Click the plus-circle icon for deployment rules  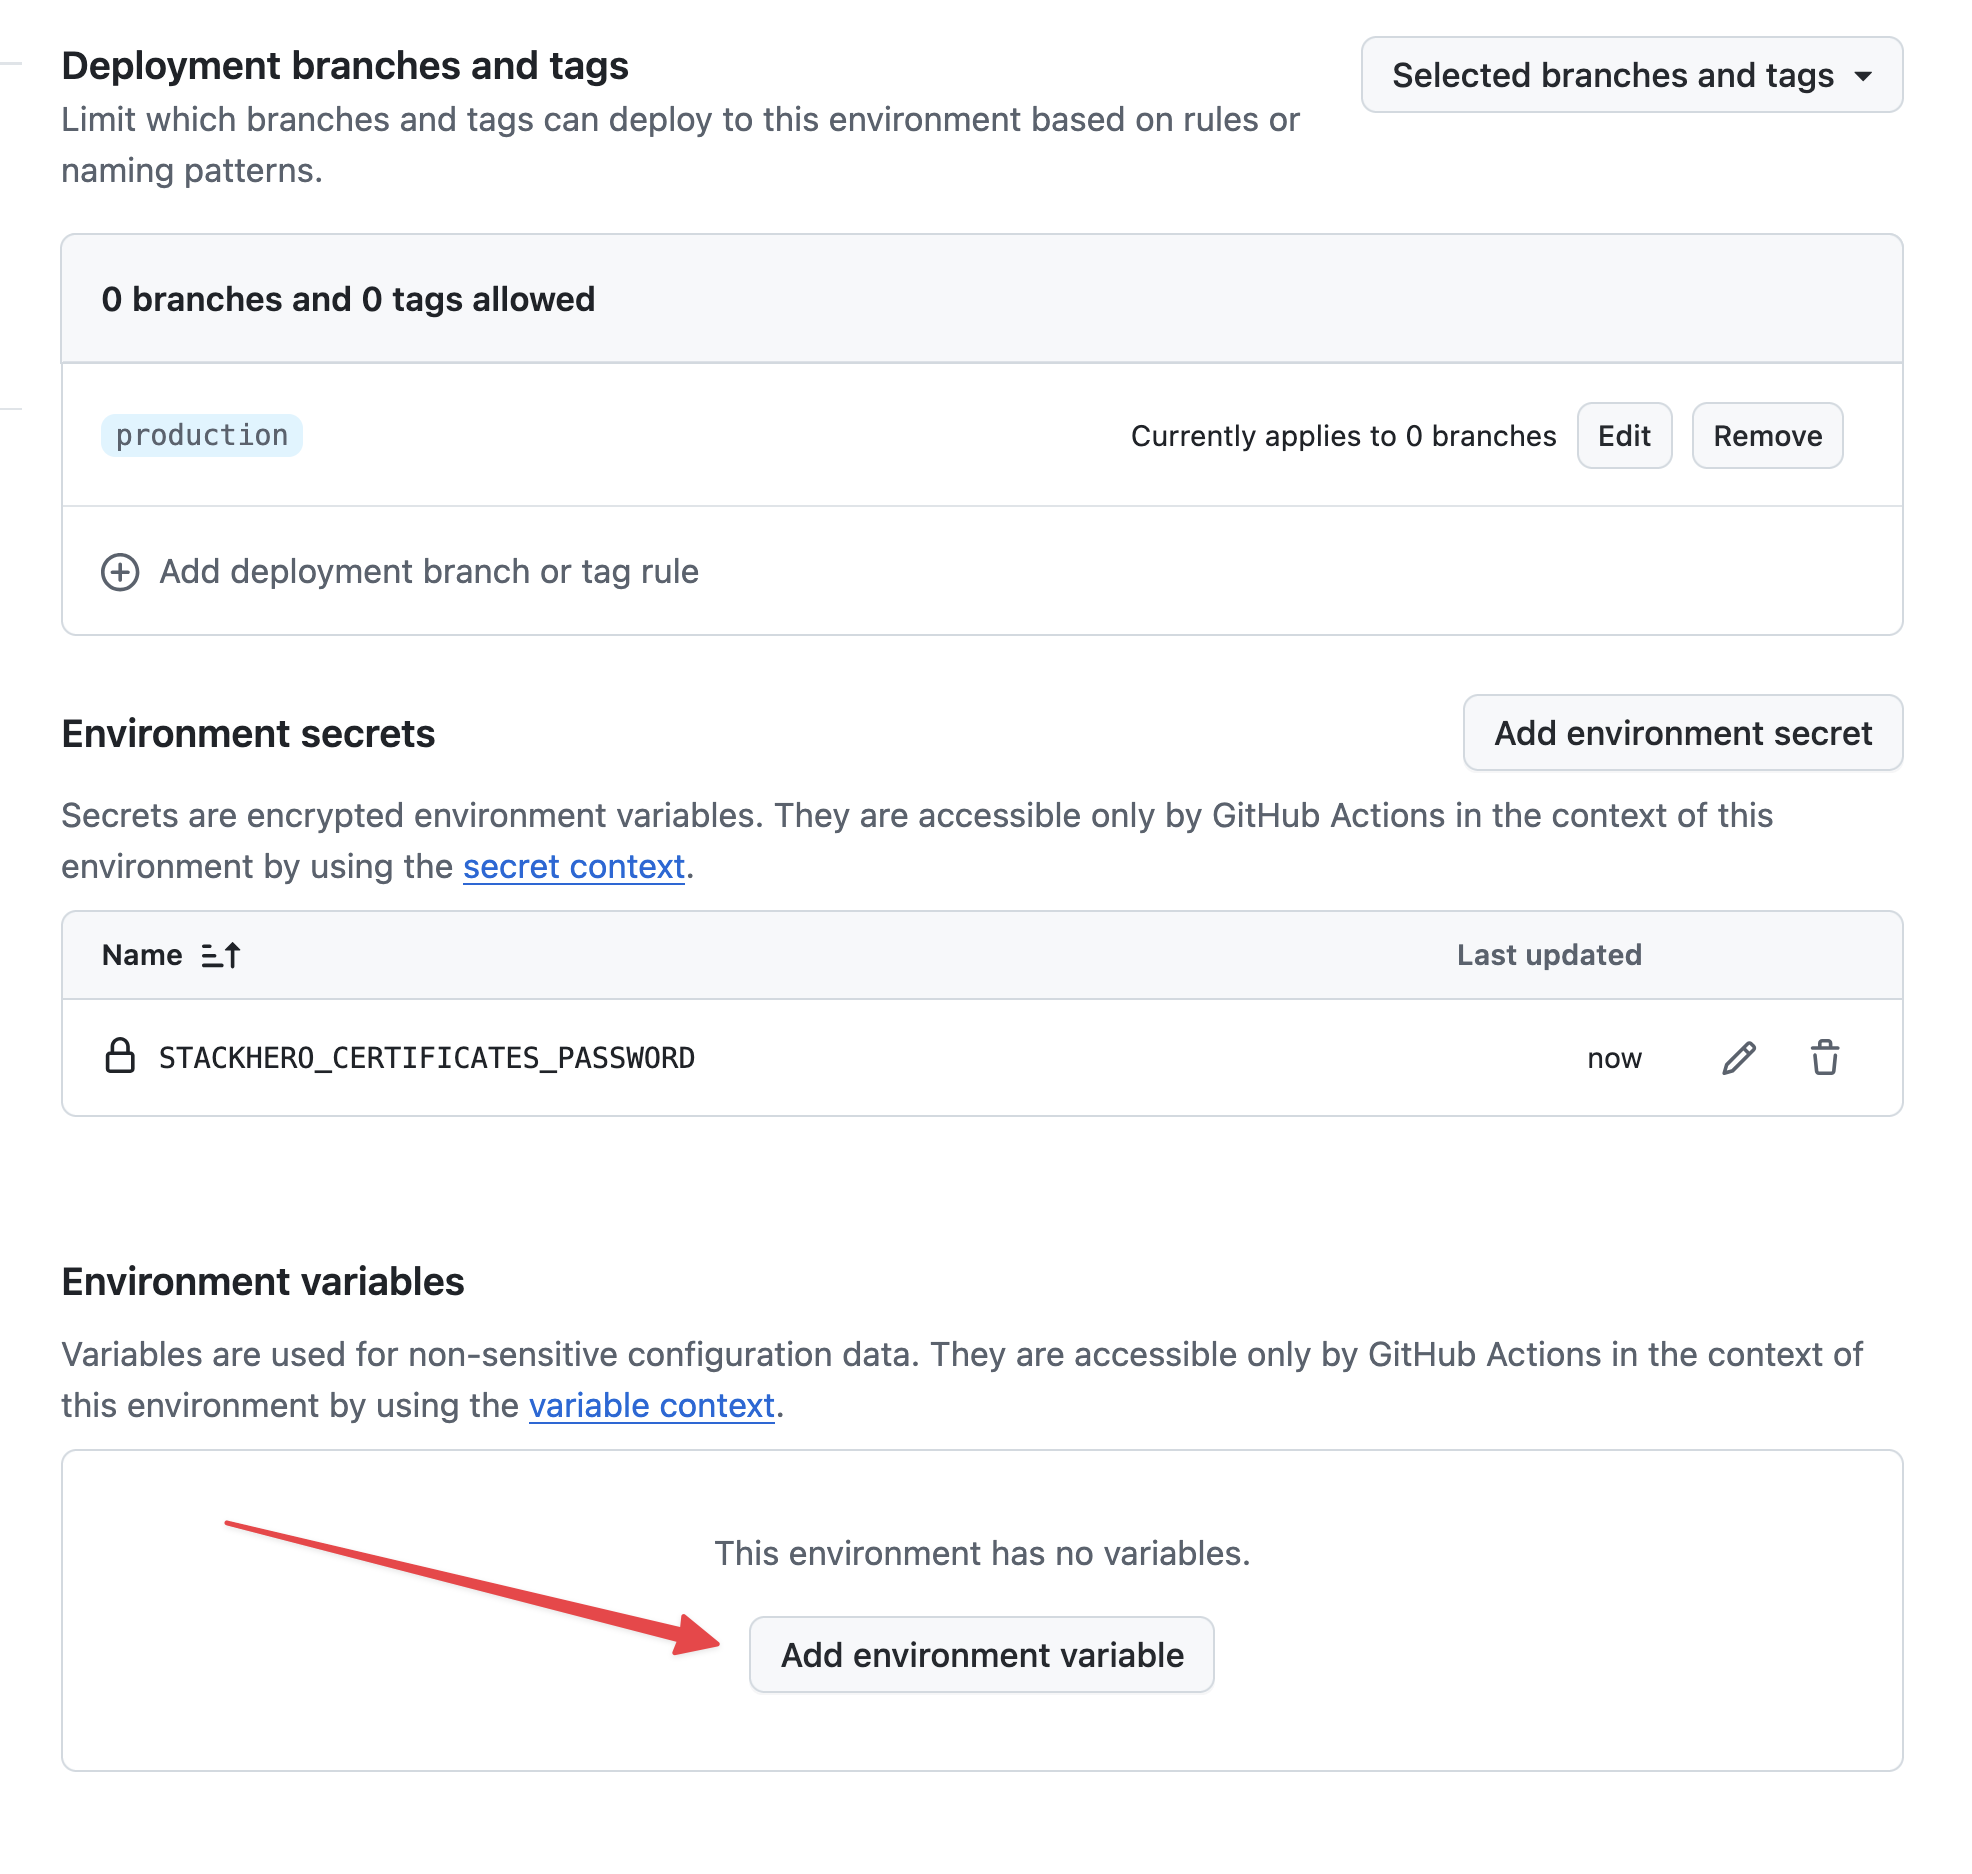[120, 571]
